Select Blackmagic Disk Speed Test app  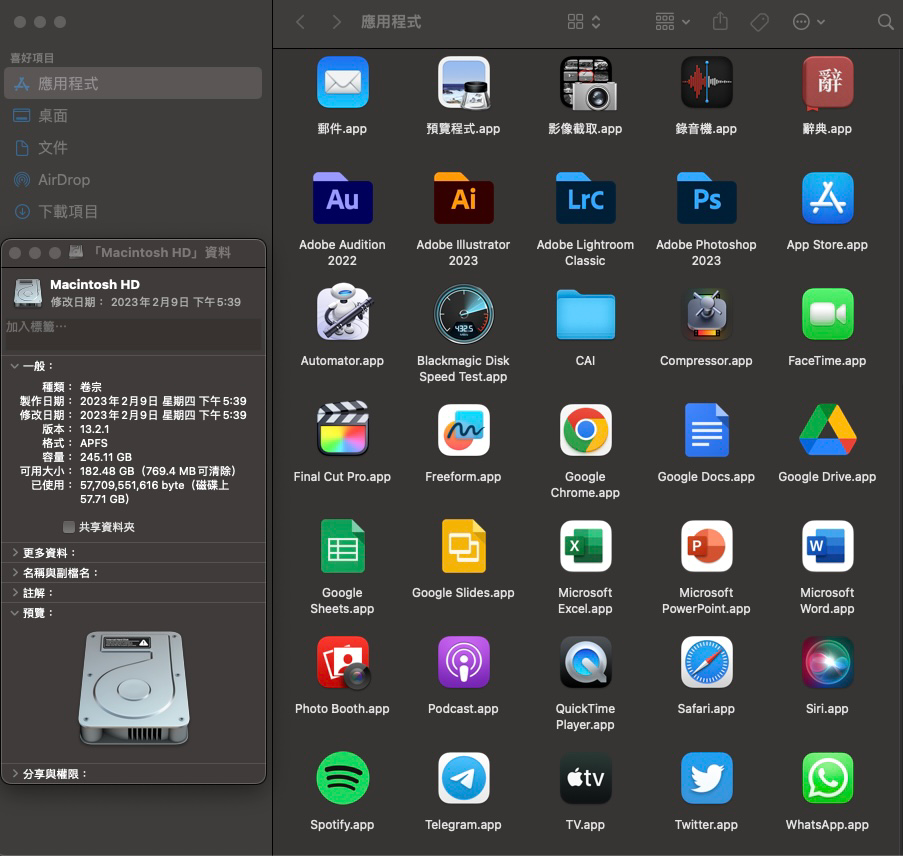click(x=464, y=314)
